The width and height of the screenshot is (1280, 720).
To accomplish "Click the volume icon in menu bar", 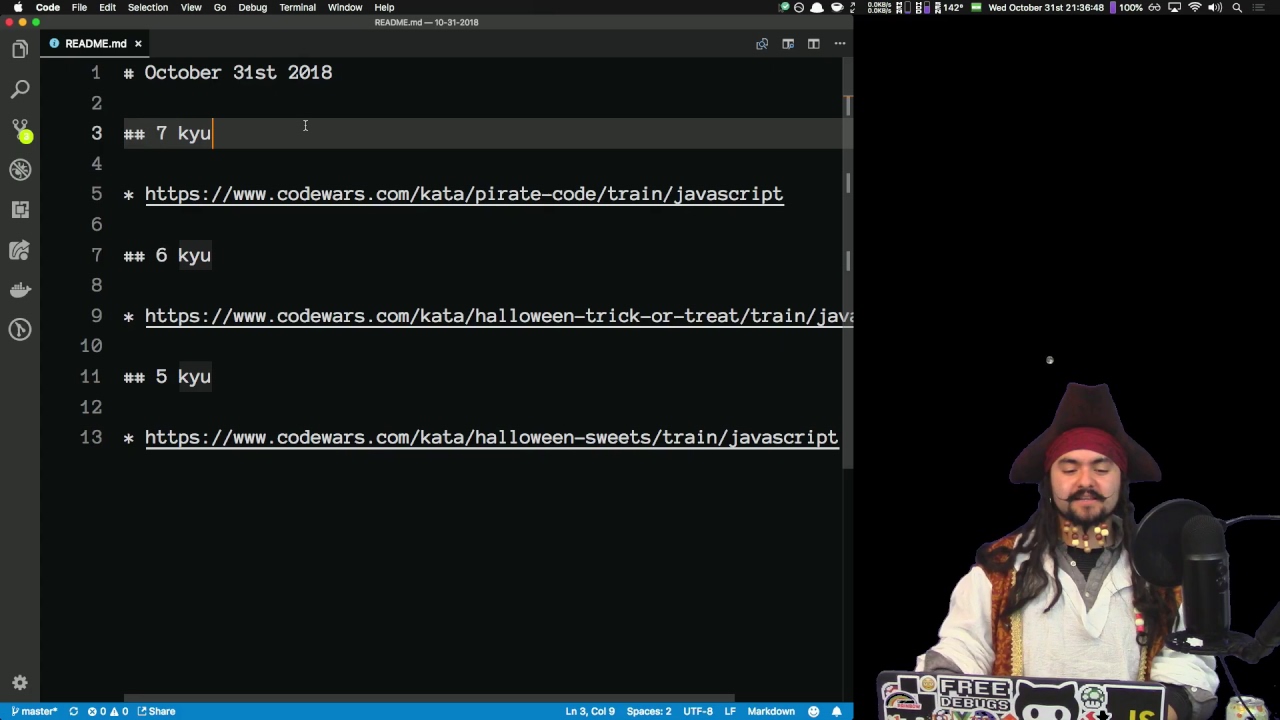I will tap(1215, 7).
